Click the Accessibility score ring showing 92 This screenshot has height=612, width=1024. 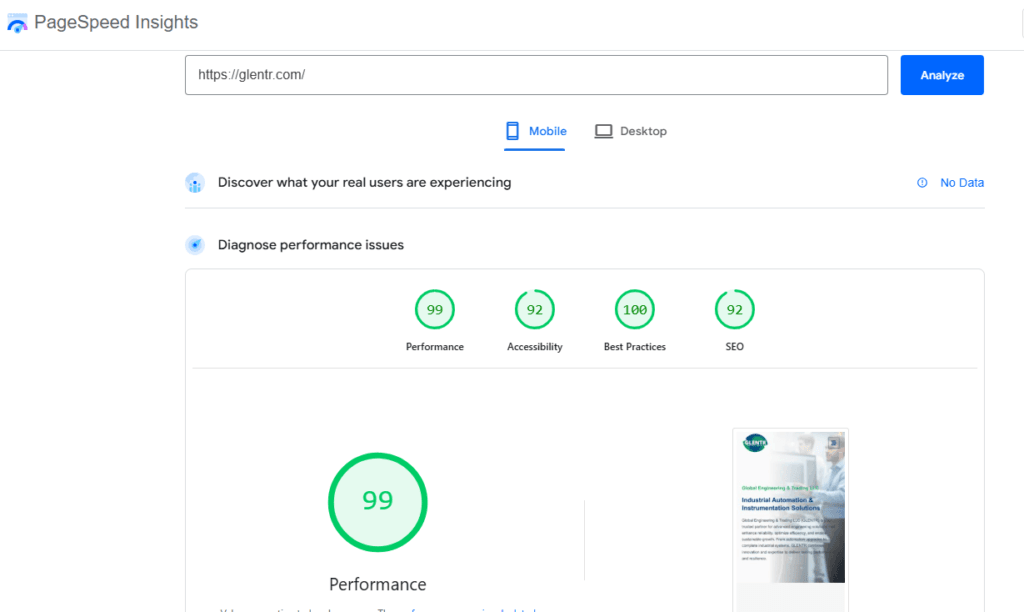point(534,309)
